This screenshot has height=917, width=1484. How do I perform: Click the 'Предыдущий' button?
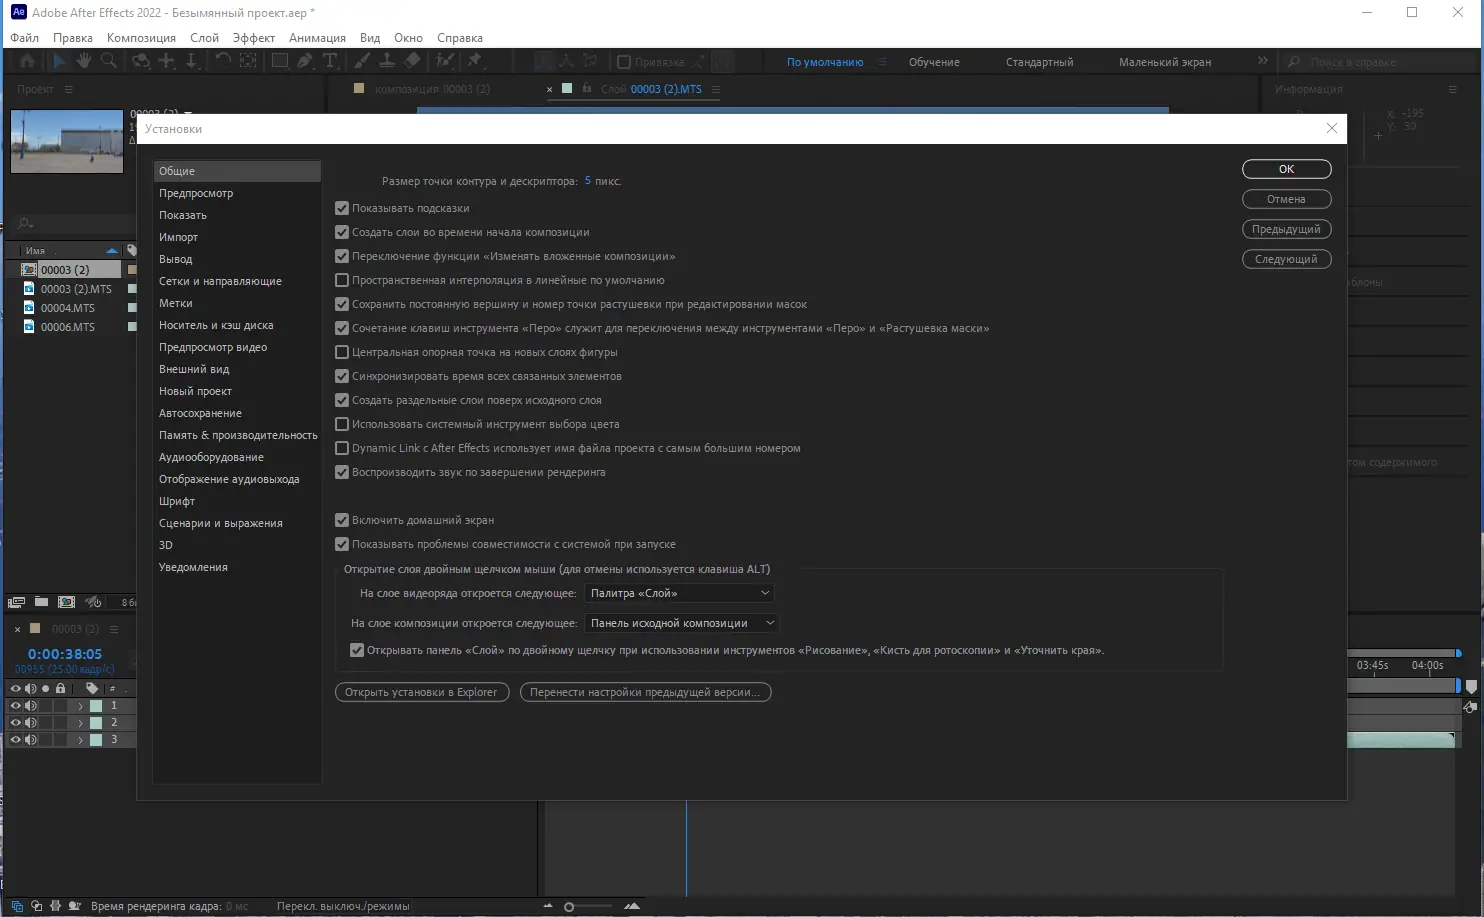pos(1286,229)
